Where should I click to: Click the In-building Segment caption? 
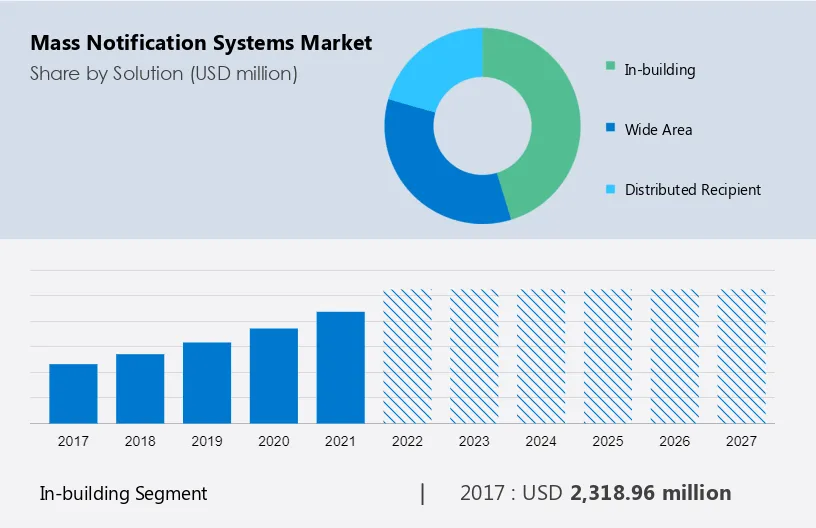tap(123, 494)
